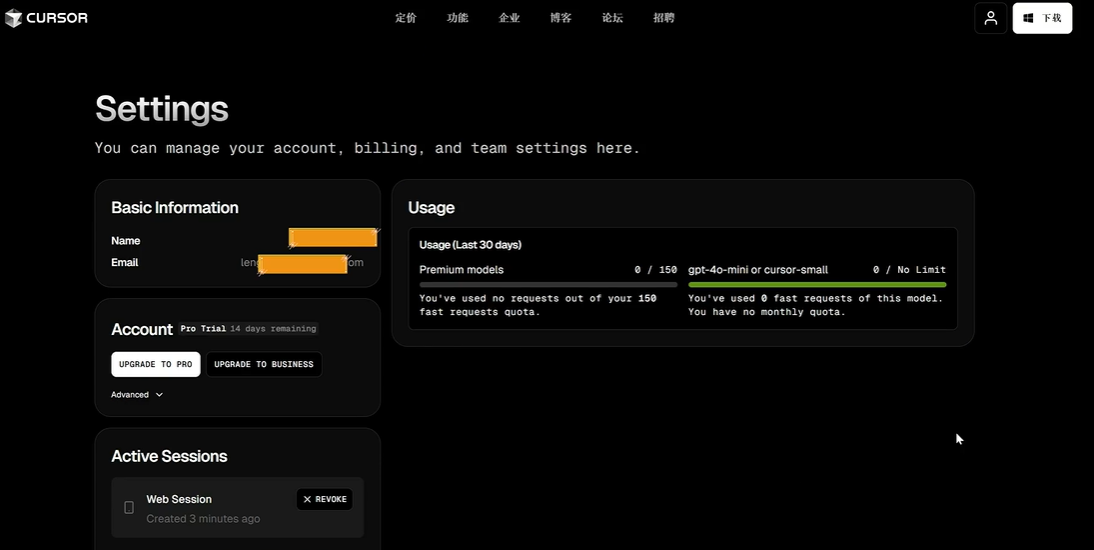1094x550 pixels.
Task: Open the user account profile icon
Action: 990,18
